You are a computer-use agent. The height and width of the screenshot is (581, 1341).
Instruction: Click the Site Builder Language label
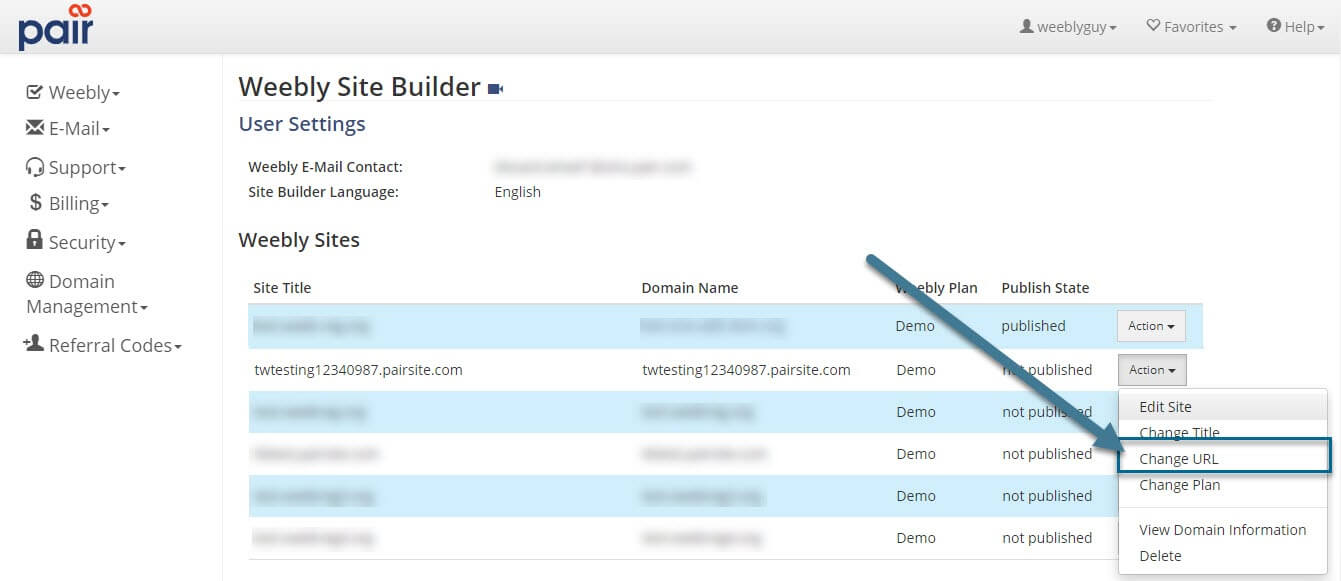[x=324, y=192]
